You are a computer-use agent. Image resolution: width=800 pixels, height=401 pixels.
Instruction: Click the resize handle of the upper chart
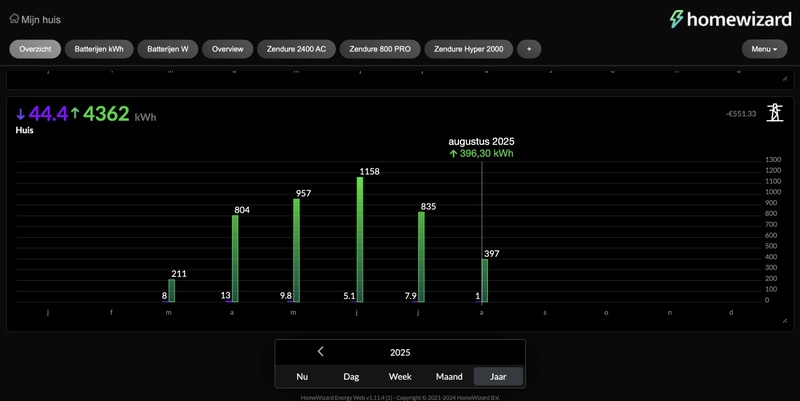785,79
